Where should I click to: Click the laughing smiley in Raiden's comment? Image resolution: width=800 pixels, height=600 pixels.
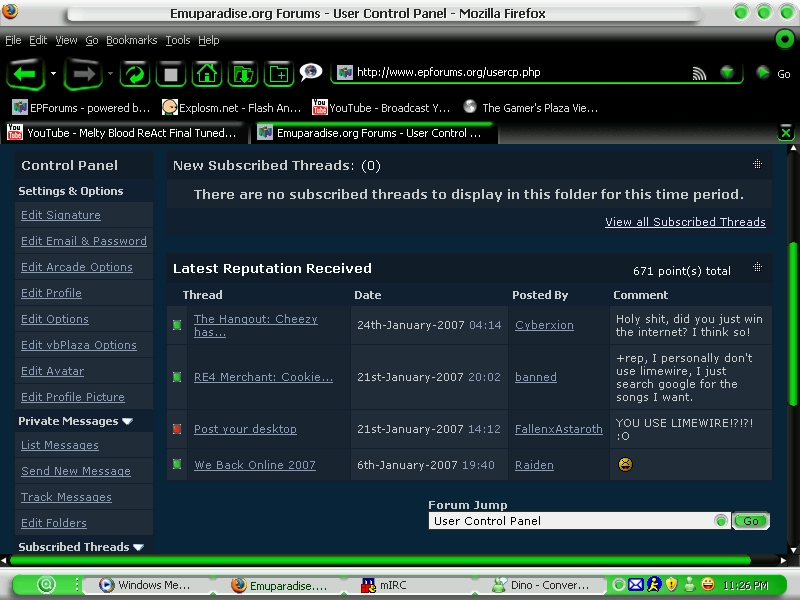tap(625, 464)
